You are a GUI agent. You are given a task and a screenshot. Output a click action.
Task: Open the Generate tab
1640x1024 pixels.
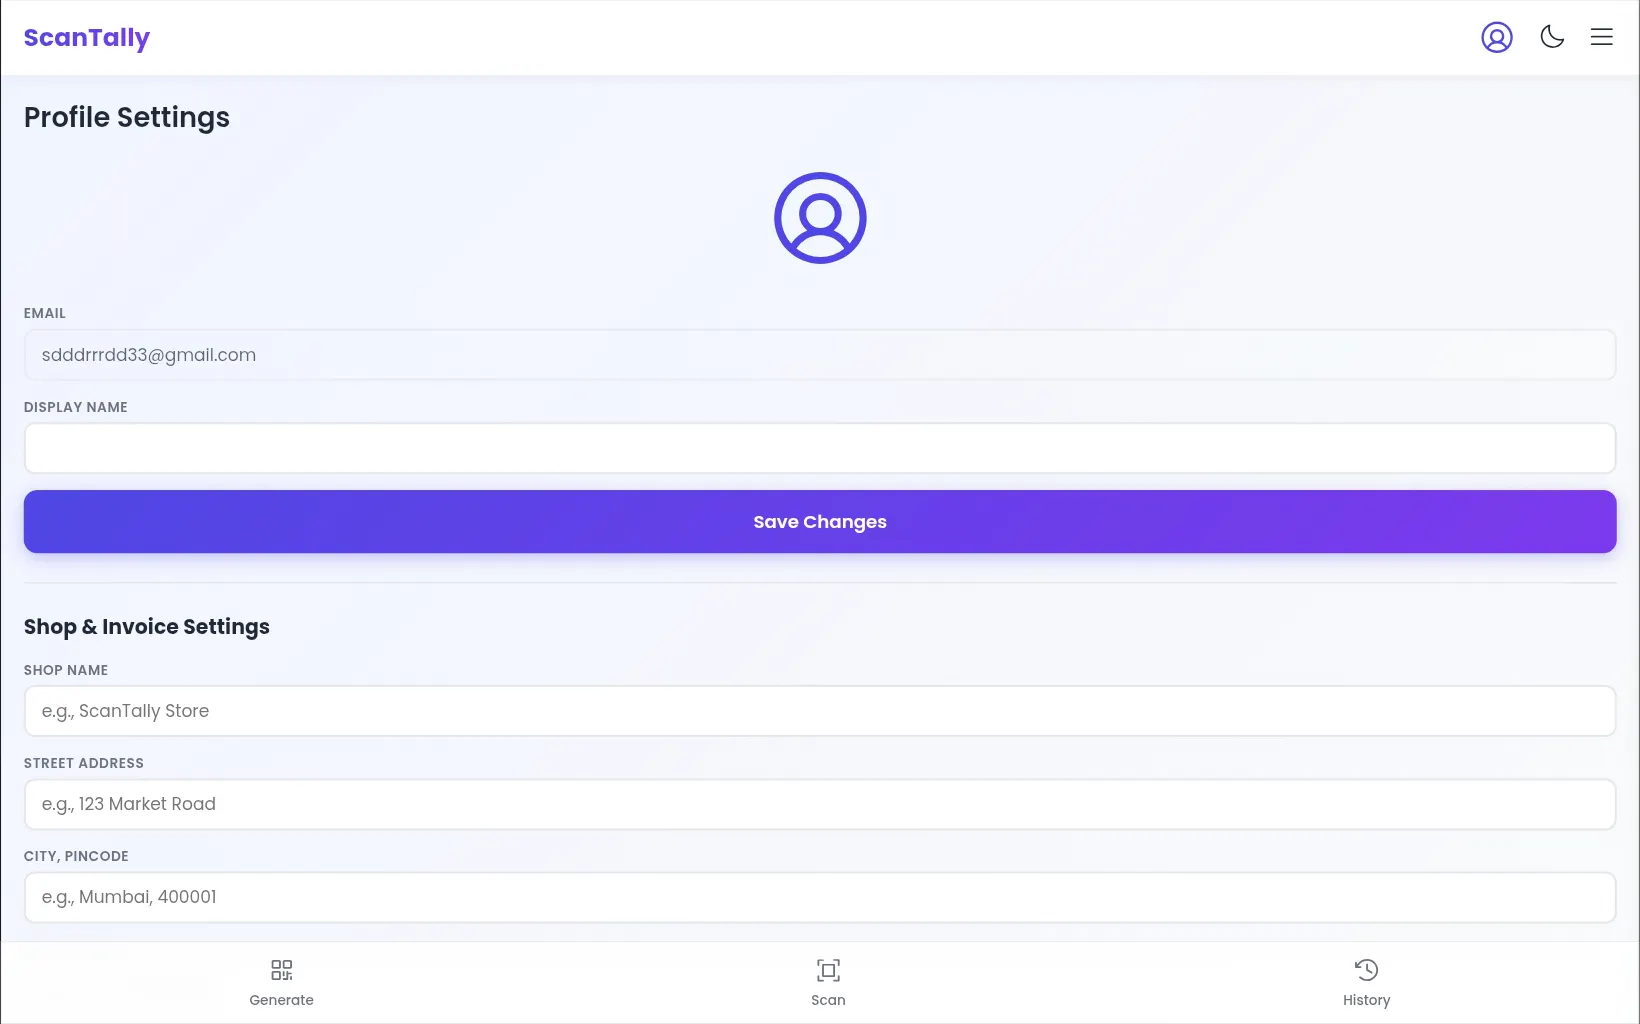coord(281,983)
